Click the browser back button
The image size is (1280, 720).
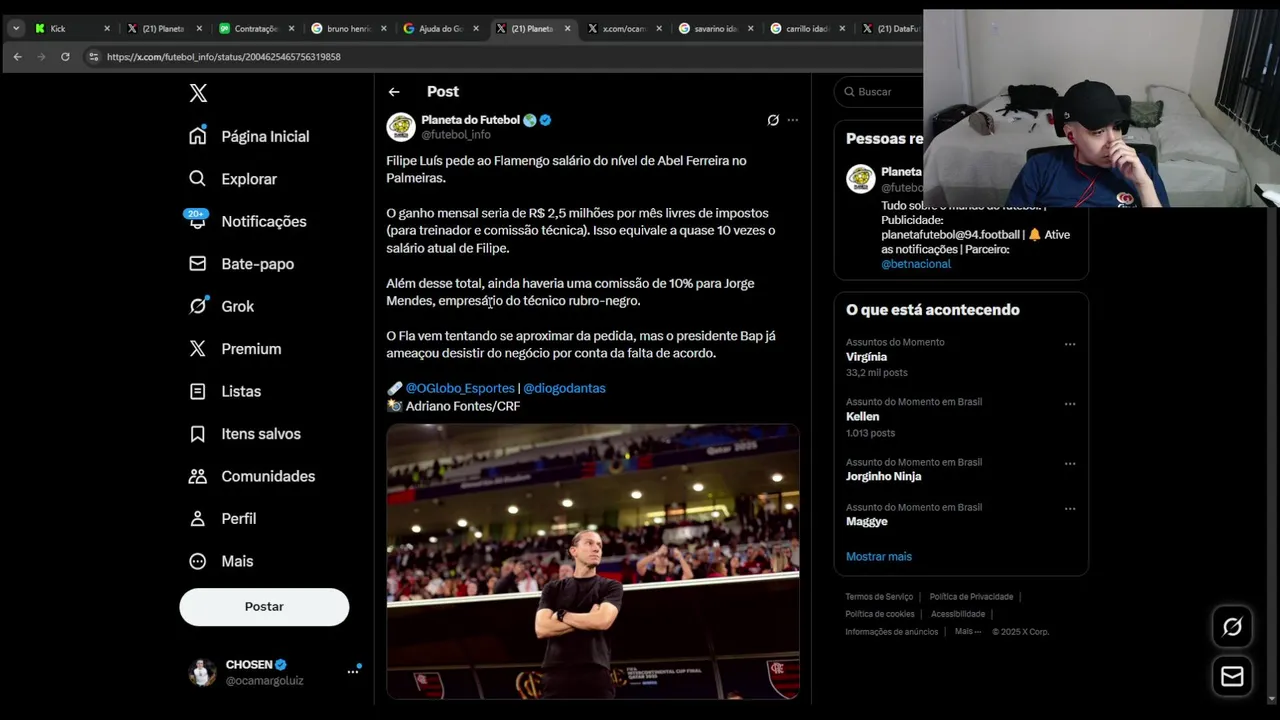17,57
